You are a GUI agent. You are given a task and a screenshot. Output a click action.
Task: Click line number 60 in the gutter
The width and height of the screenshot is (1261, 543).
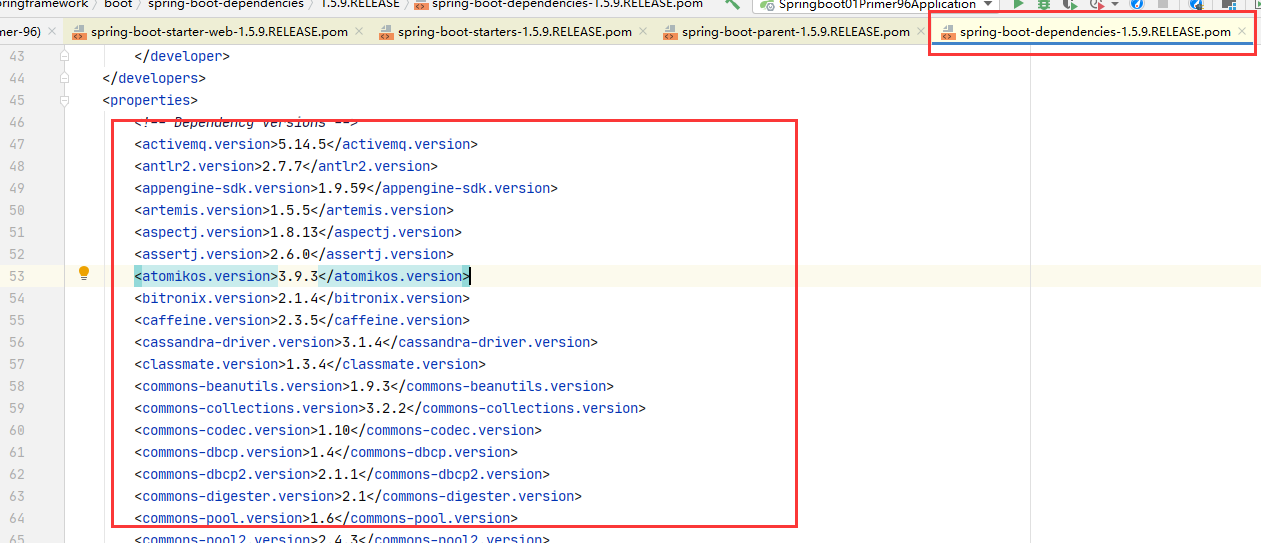pyautogui.click(x=16, y=430)
